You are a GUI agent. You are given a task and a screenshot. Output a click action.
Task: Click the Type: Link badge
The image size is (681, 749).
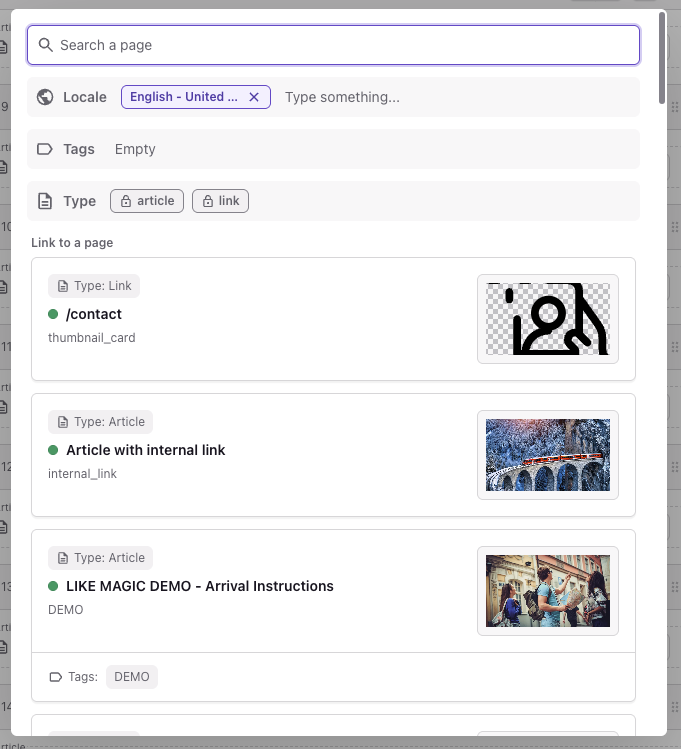(94, 286)
